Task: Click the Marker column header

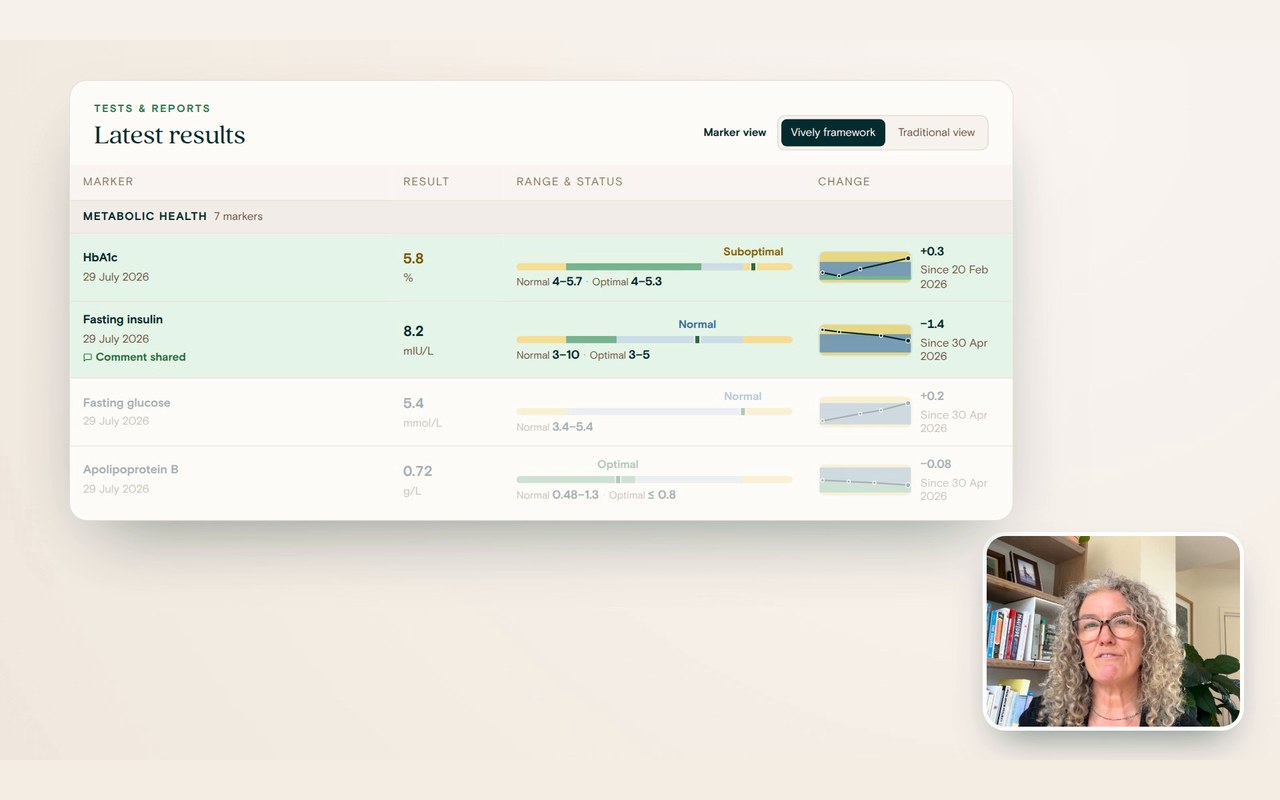Action: [108, 182]
